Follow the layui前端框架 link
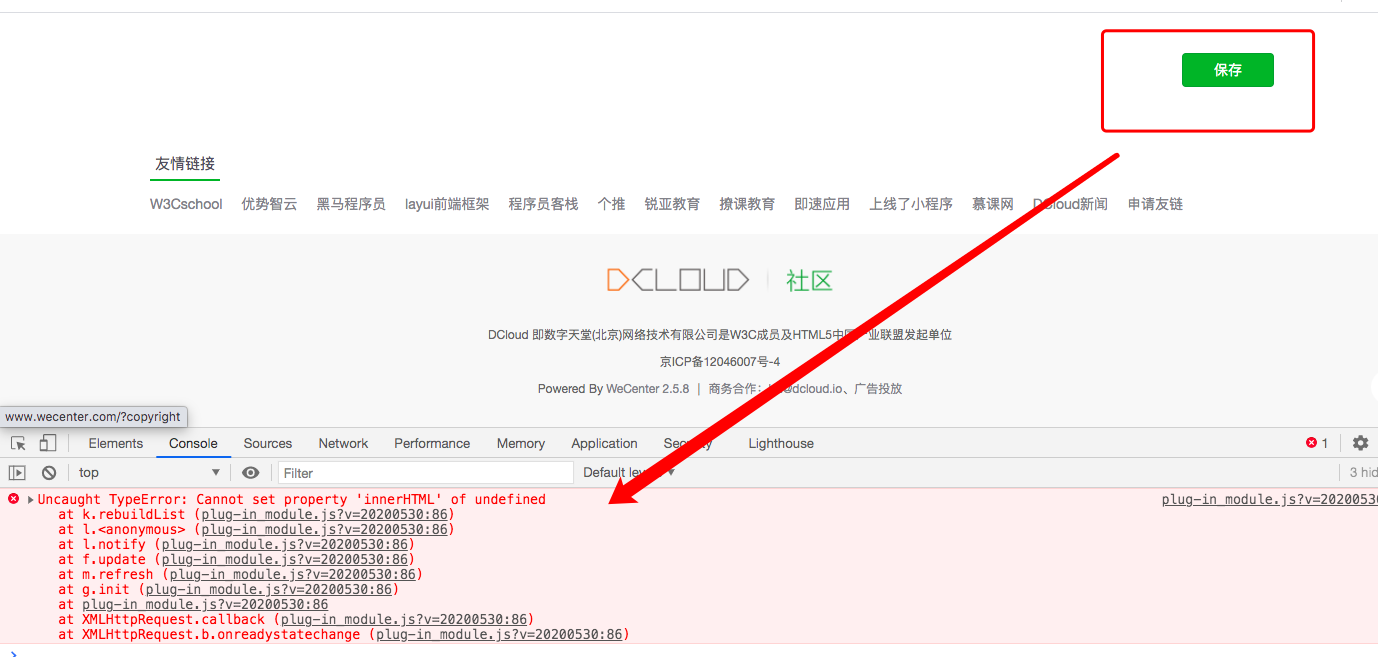The image size is (1378, 657). click(x=447, y=204)
